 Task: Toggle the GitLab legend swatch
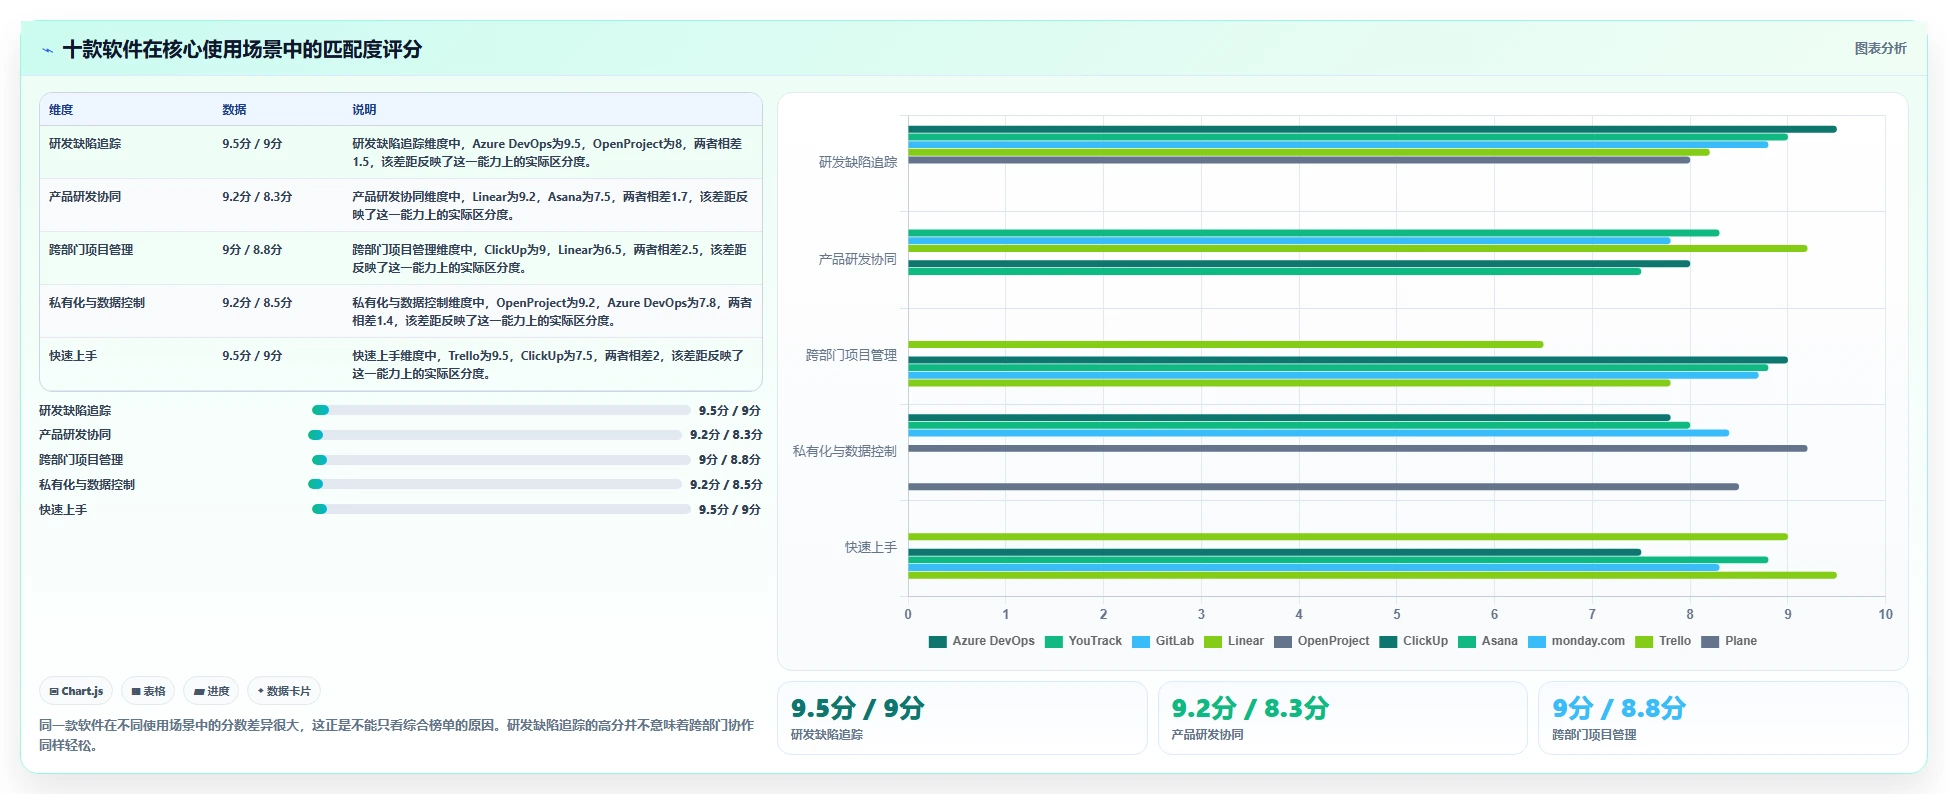pyautogui.click(x=1141, y=641)
